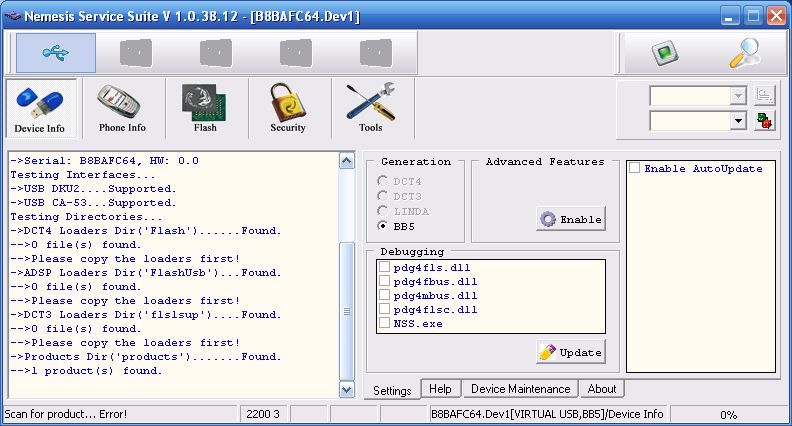This screenshot has width=792, height=426.
Task: Click the grayed icon beside upper combo box
Action: tap(764, 95)
